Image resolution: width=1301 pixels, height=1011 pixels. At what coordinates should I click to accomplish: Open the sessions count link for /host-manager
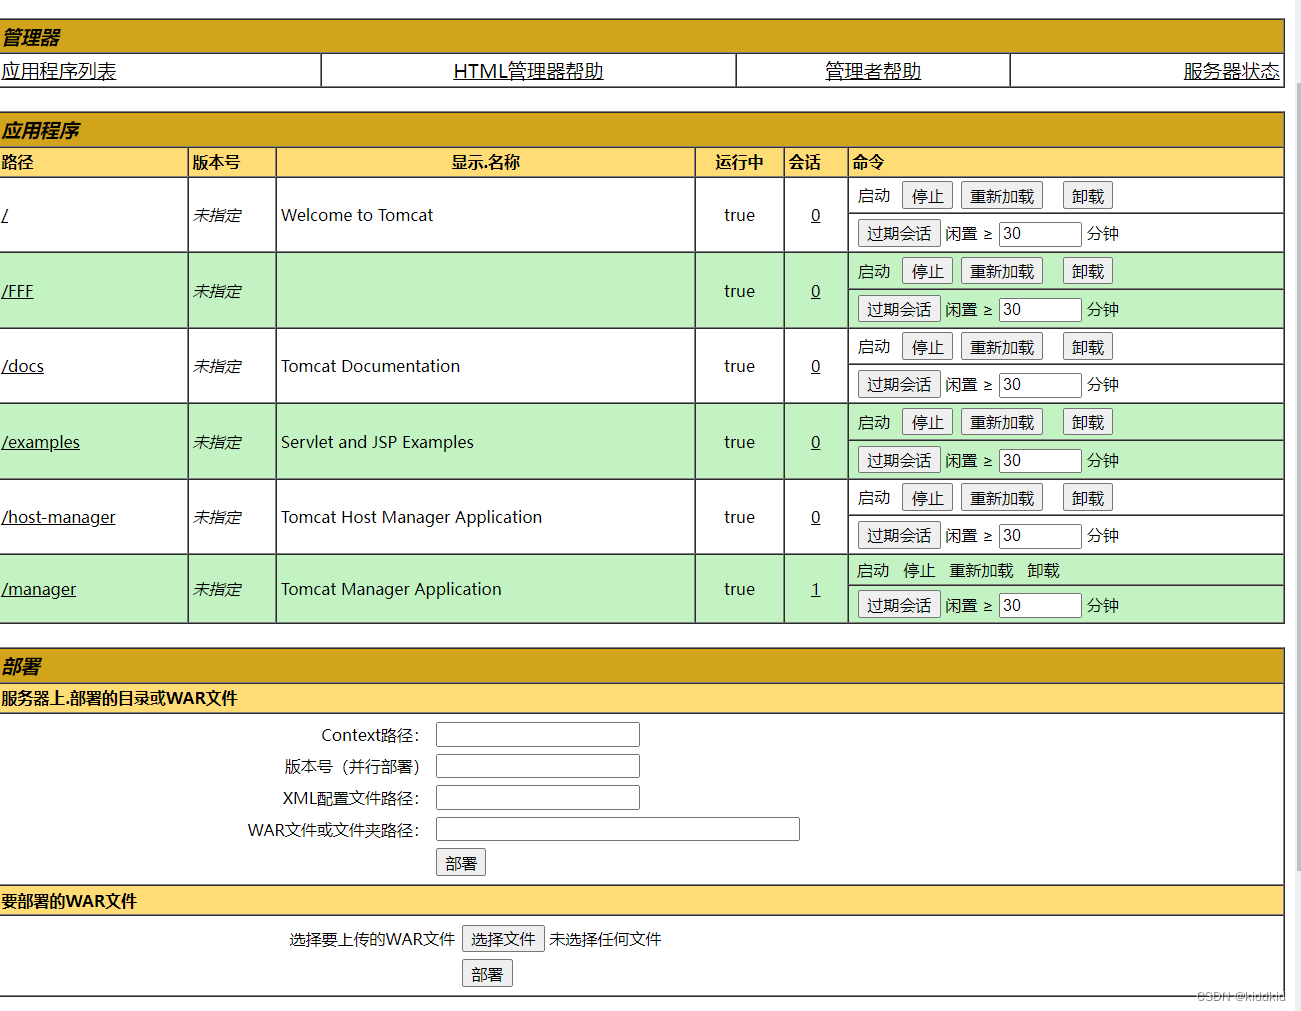point(815,517)
